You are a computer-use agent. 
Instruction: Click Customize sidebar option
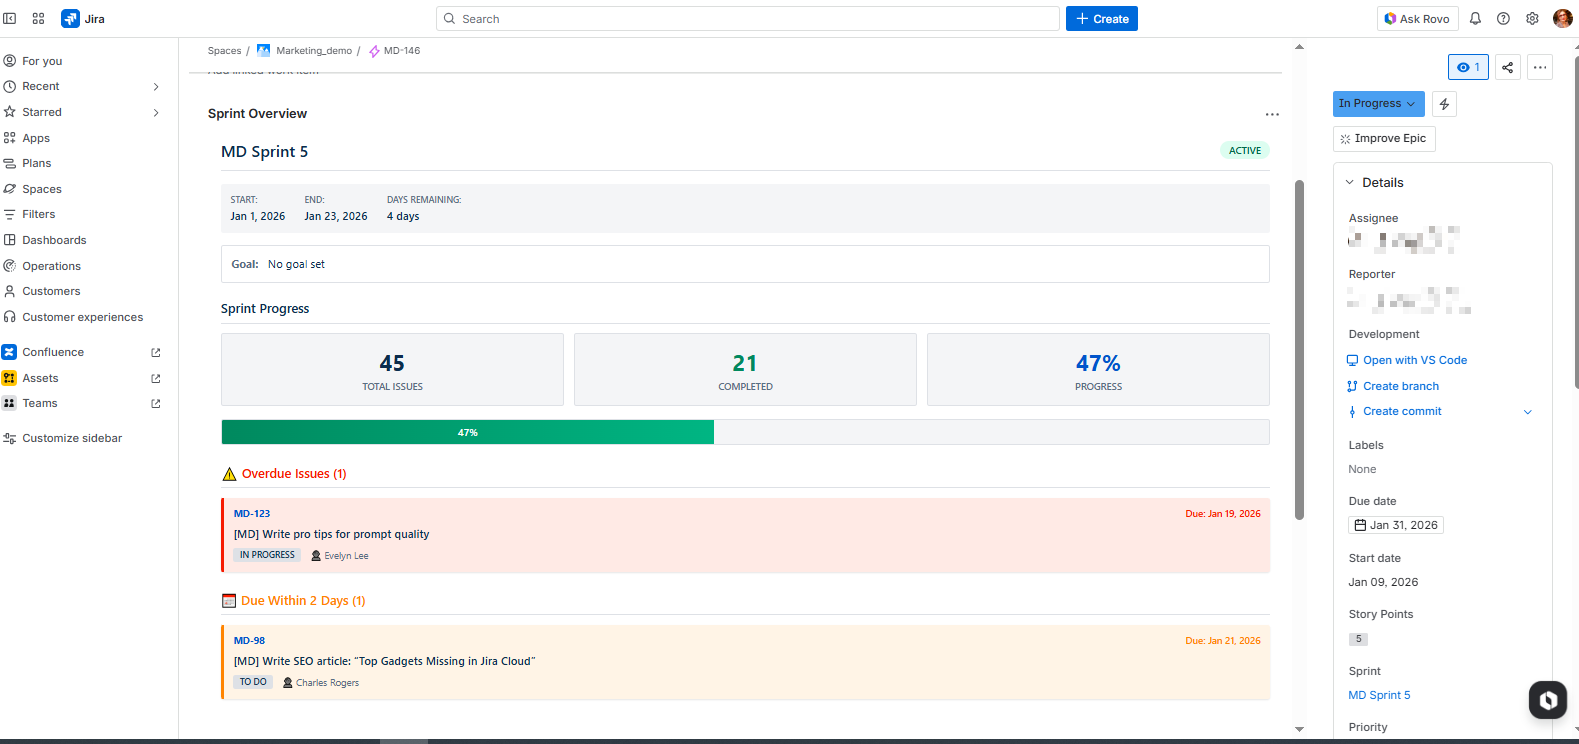(72, 438)
